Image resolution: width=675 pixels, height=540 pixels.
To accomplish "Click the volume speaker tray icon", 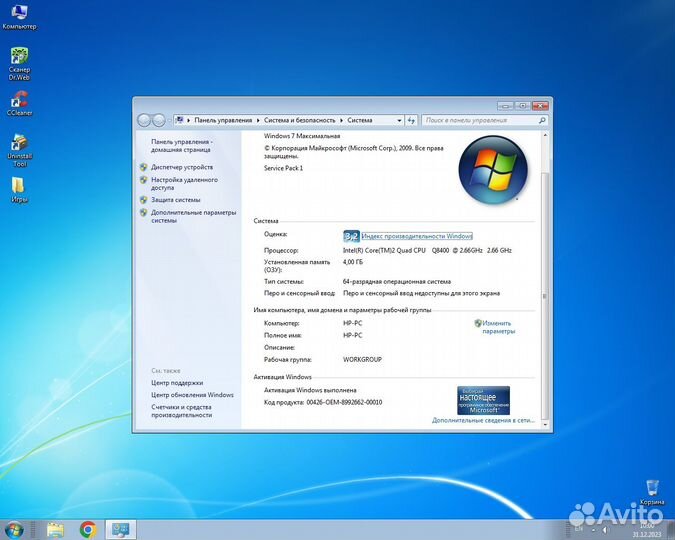I will (x=605, y=530).
